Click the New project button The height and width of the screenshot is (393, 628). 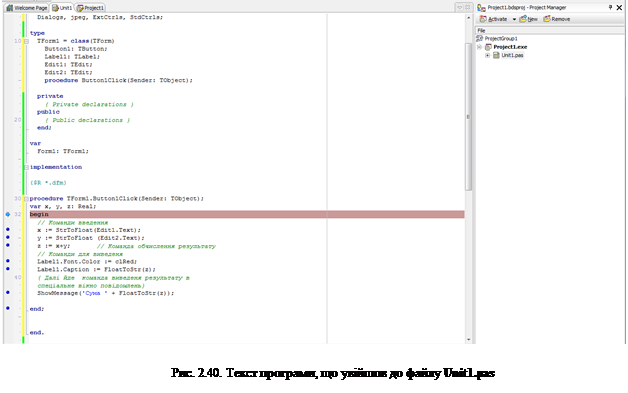pyautogui.click(x=529, y=19)
